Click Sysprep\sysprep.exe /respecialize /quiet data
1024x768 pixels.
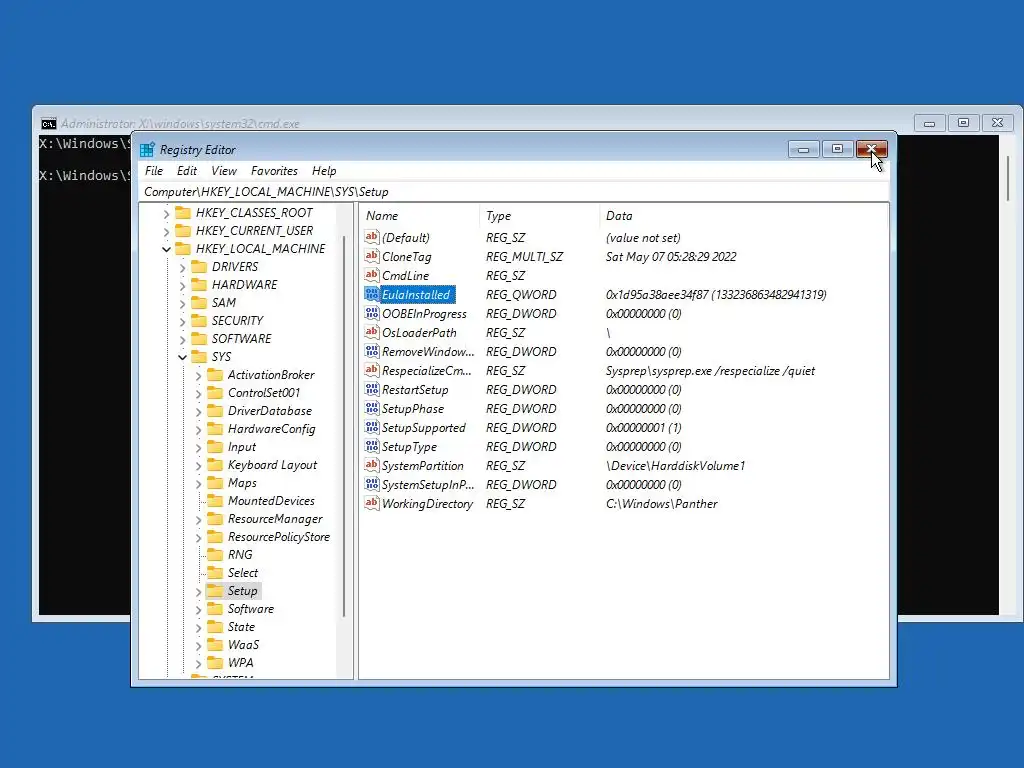point(710,371)
